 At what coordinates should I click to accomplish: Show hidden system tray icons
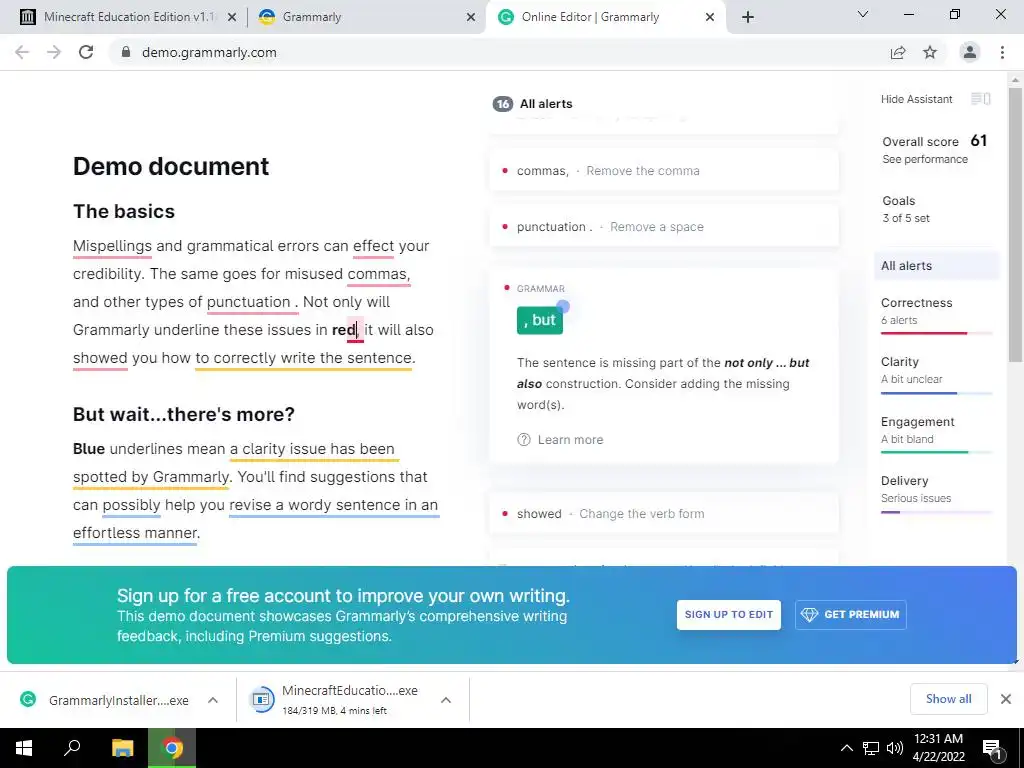coord(846,748)
